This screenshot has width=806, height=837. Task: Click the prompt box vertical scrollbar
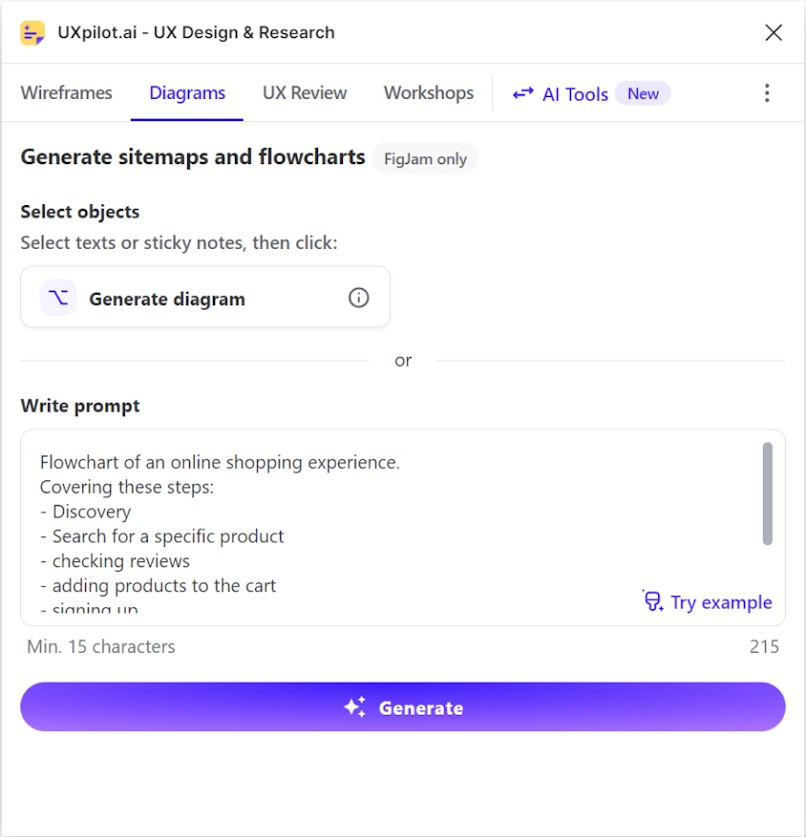[x=767, y=494]
